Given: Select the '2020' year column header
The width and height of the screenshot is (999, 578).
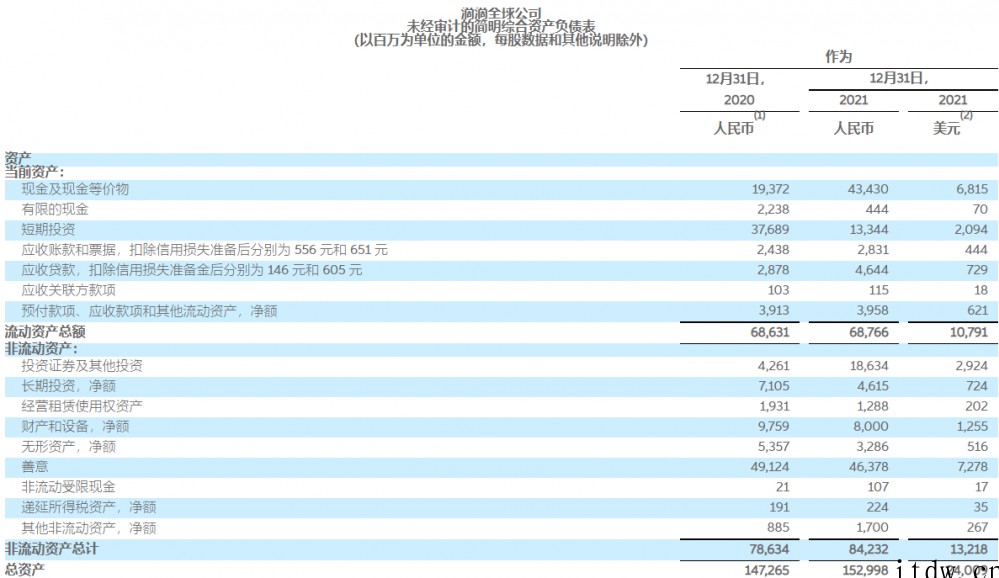Looking at the screenshot, I should pos(739,100).
